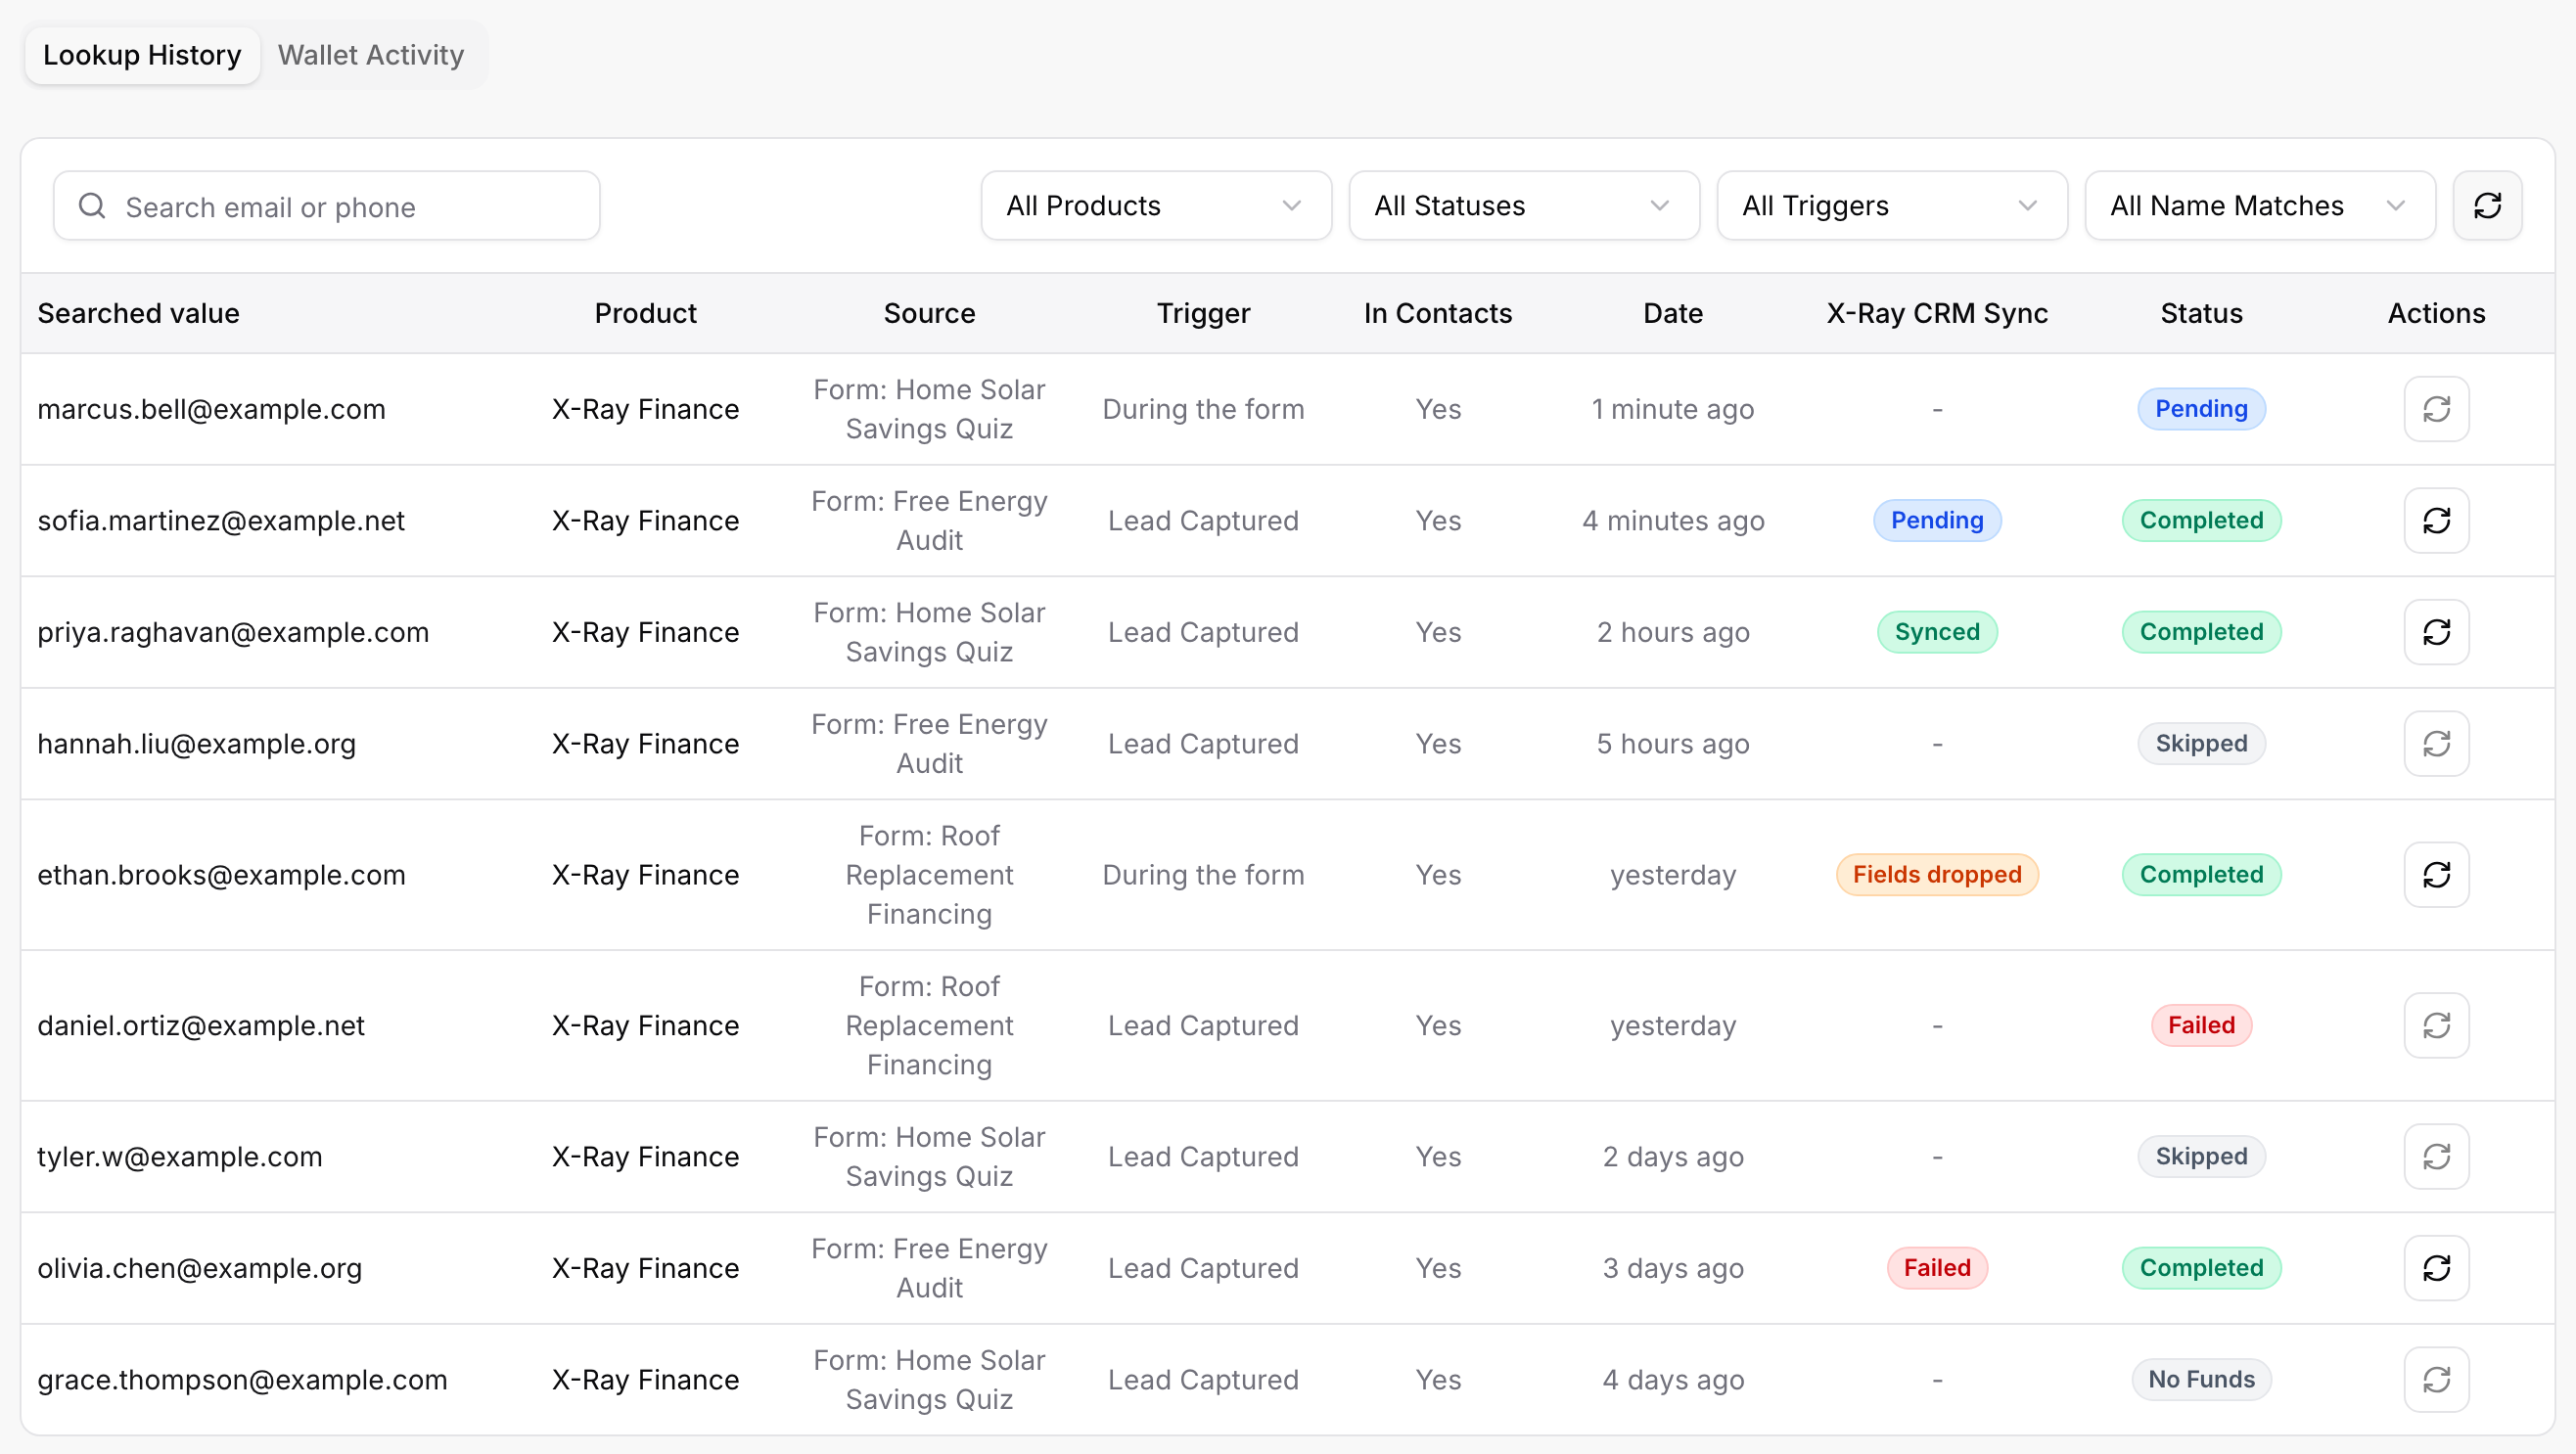The image size is (2576, 1454).
Task: Retry lookup for sofia.martinez@example.net
Action: (2436, 521)
